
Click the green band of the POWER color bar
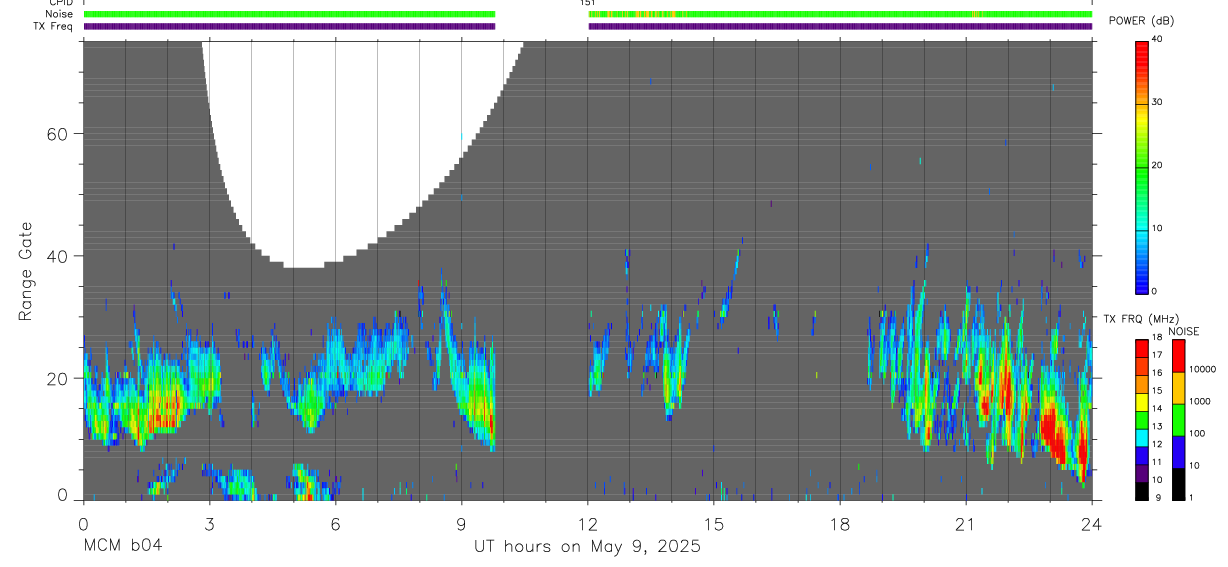[1142, 166]
